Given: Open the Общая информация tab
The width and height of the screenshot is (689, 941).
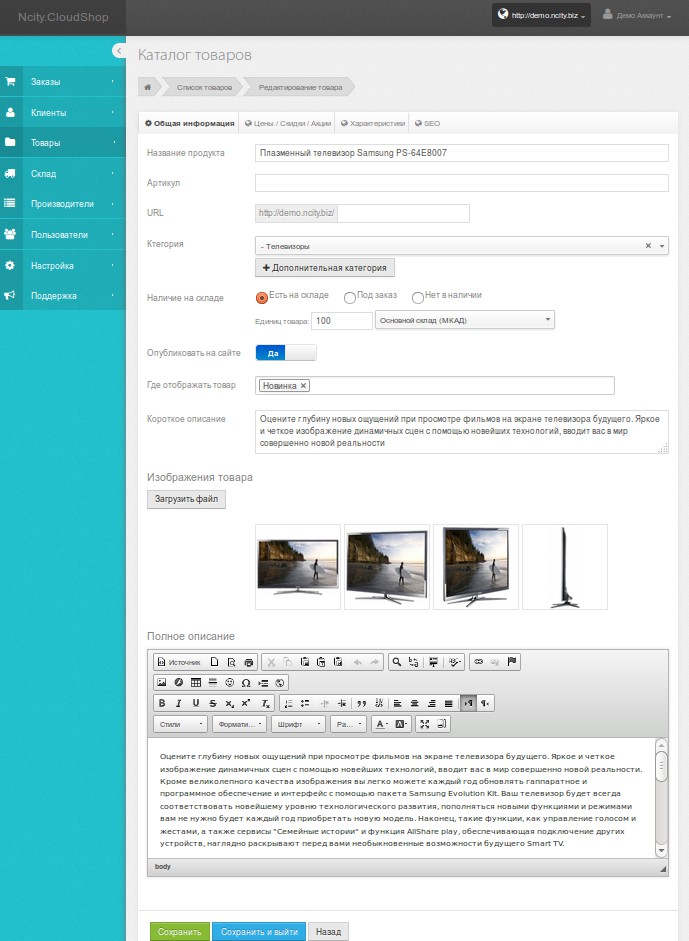Looking at the screenshot, I should (190, 123).
